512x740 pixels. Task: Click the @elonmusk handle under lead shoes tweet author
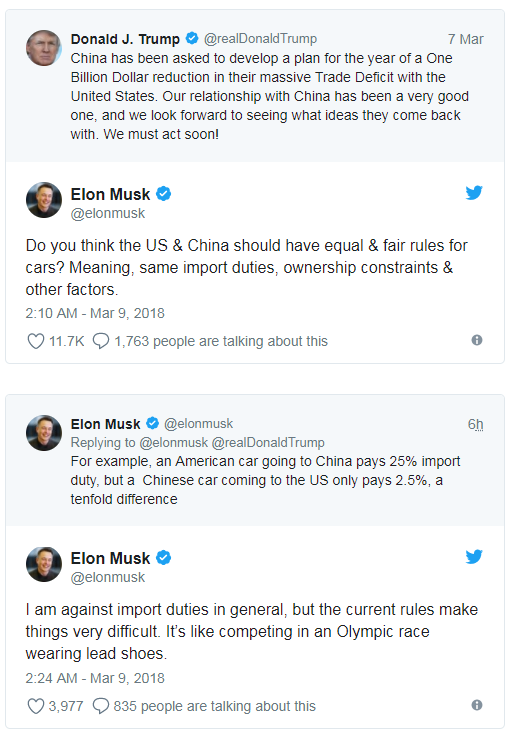click(108, 578)
